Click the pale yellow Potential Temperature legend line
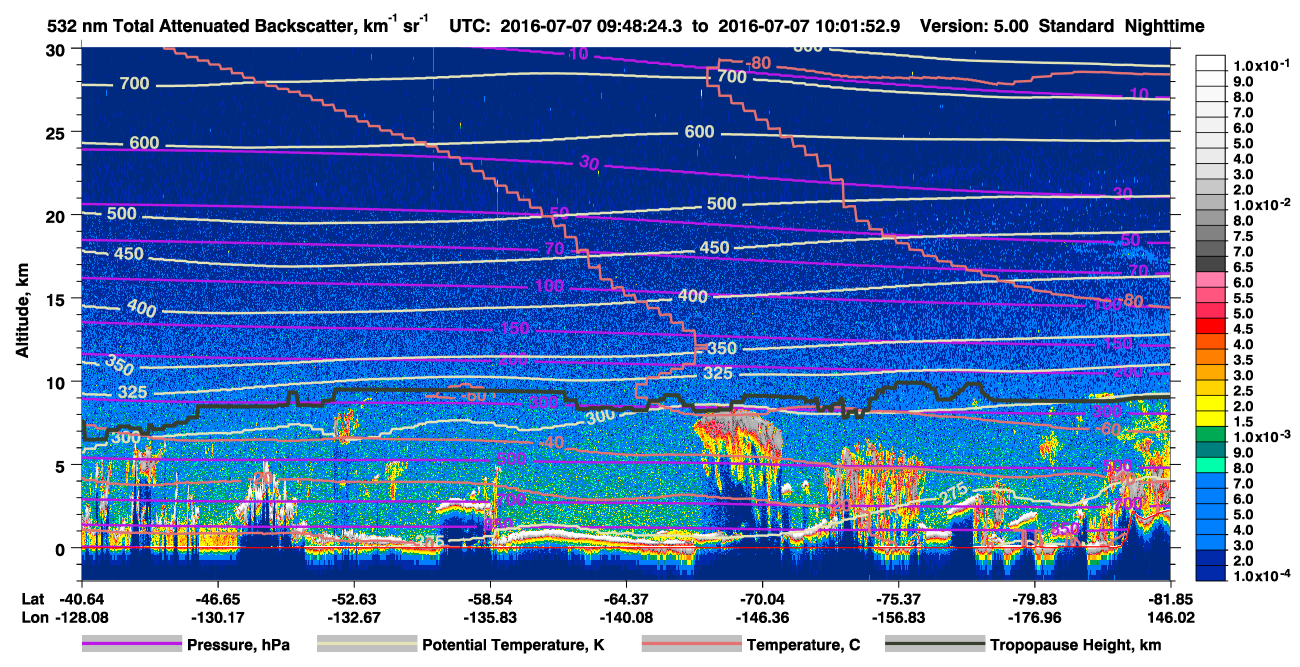1300x667 pixels. 366,645
